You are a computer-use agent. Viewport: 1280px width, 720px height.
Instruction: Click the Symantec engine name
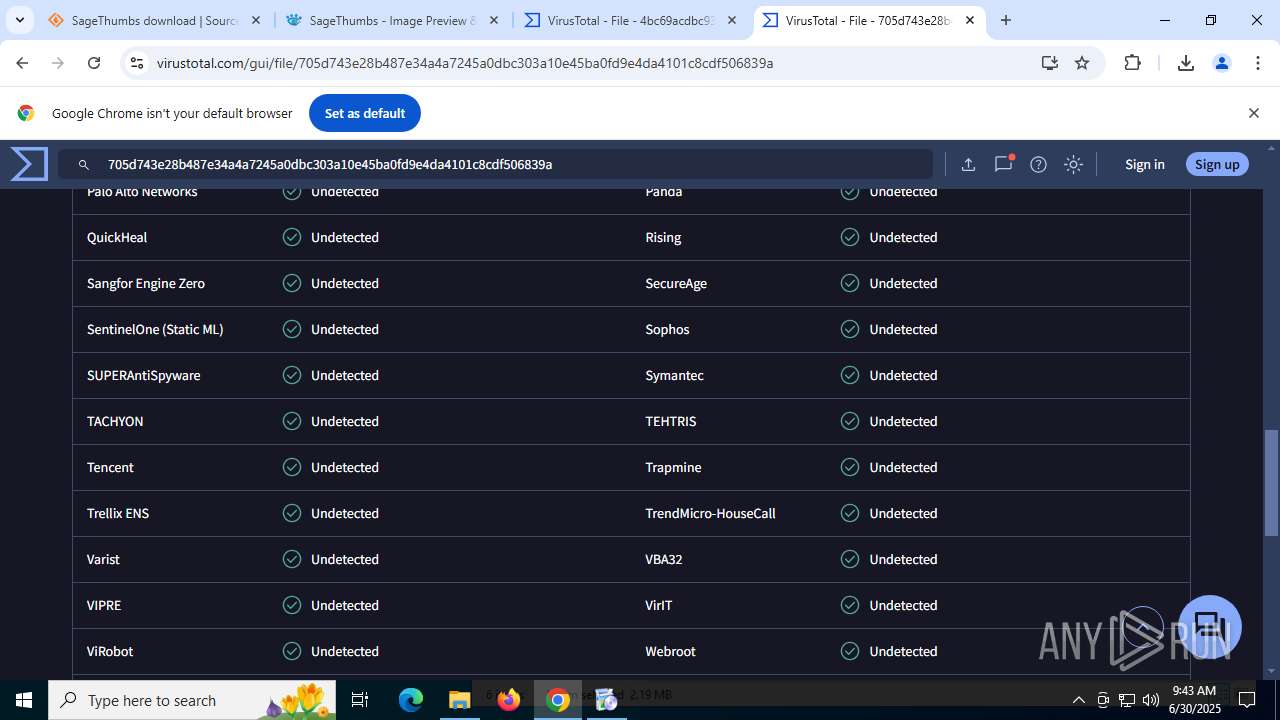click(x=674, y=375)
